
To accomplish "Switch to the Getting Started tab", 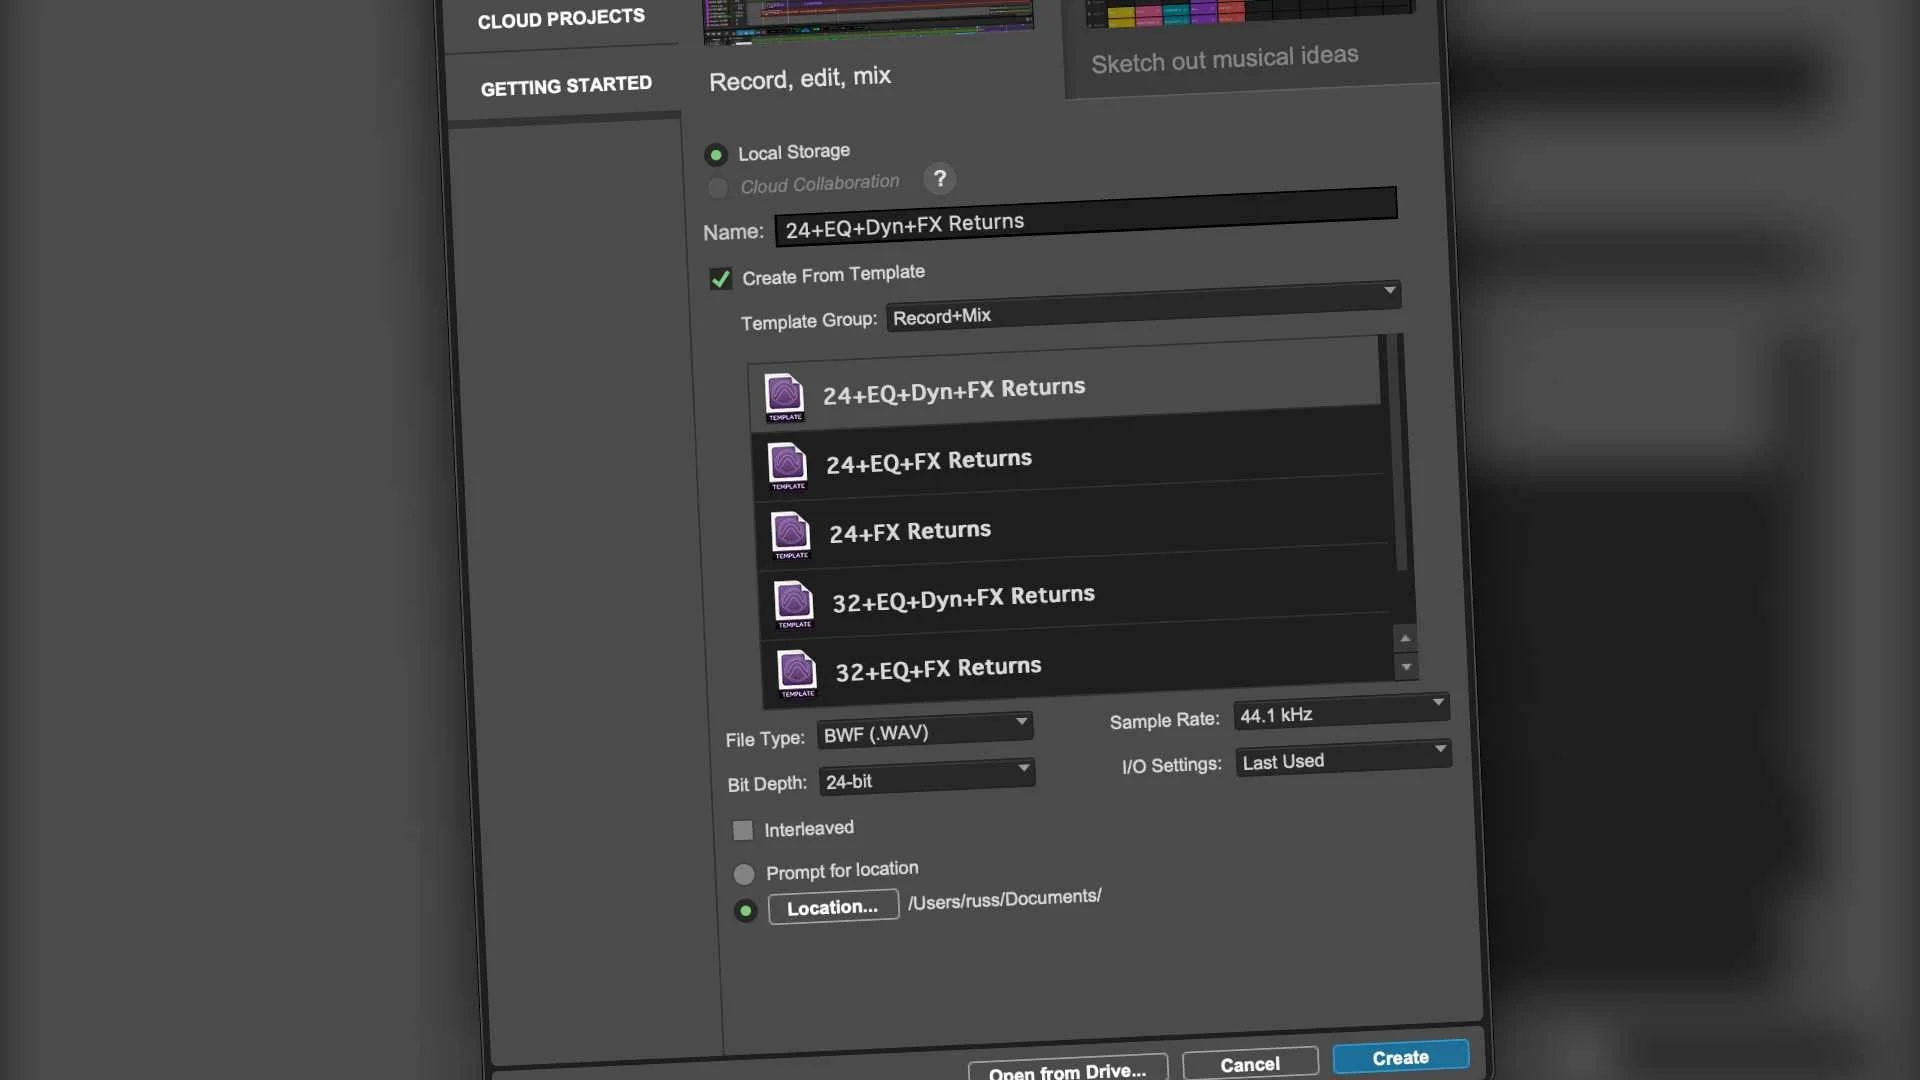I will click(566, 86).
